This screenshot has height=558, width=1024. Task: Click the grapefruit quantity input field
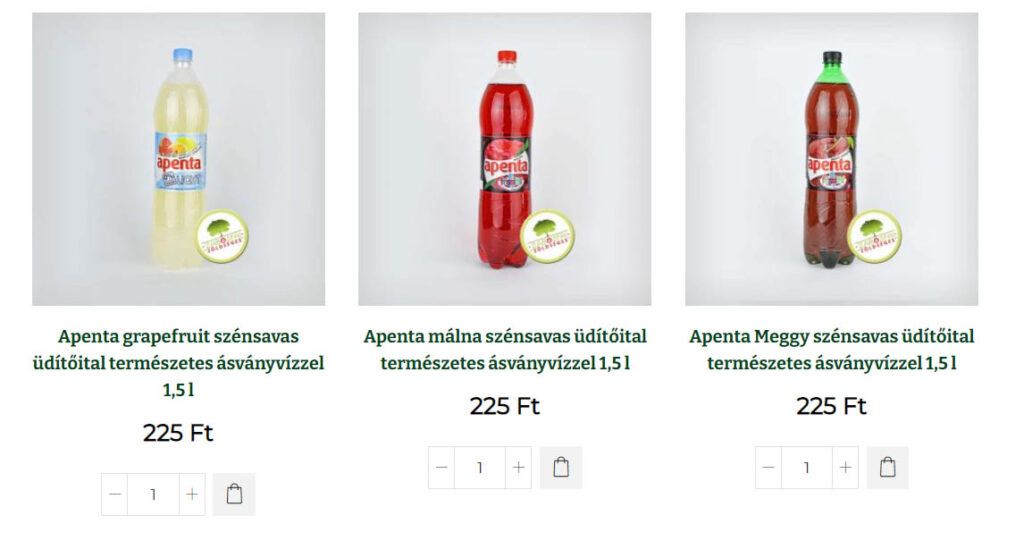[x=153, y=495]
